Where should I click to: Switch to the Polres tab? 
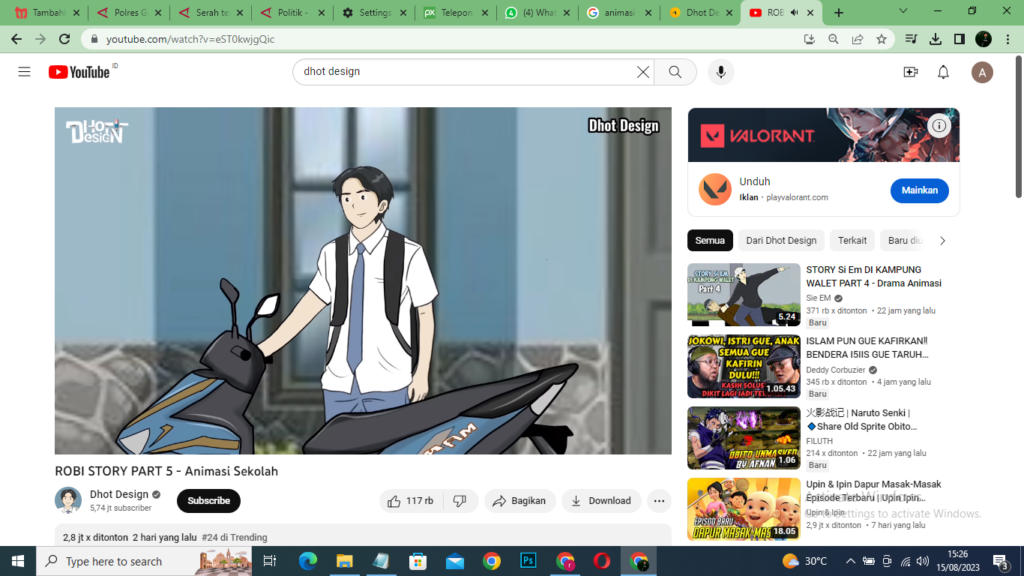(128, 12)
